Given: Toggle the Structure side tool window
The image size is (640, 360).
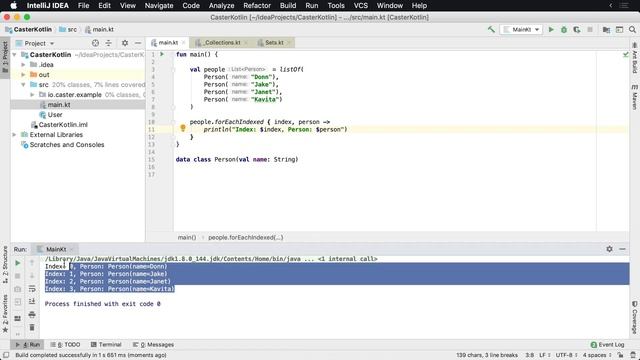Looking at the screenshot, I should (5, 264).
